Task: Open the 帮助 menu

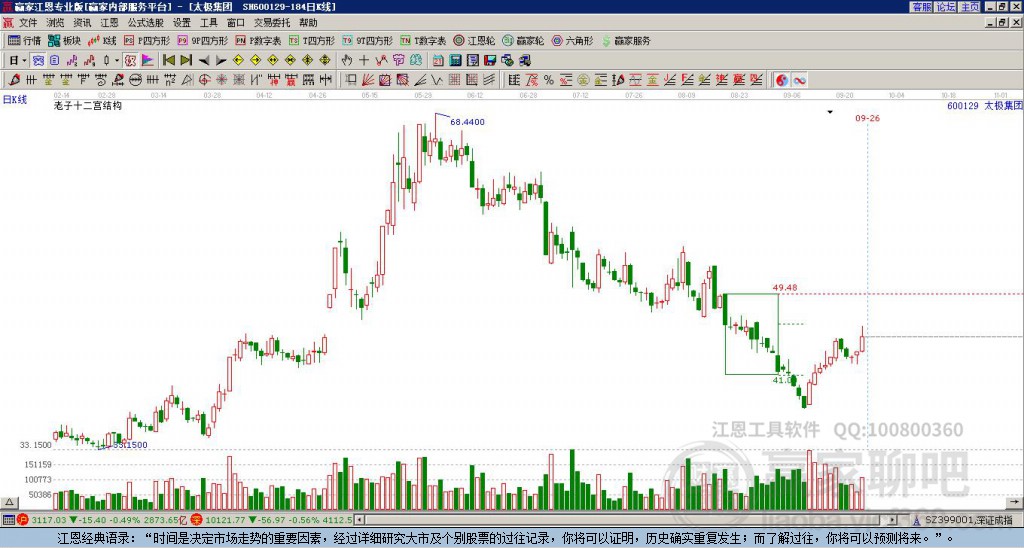Action: (308, 23)
